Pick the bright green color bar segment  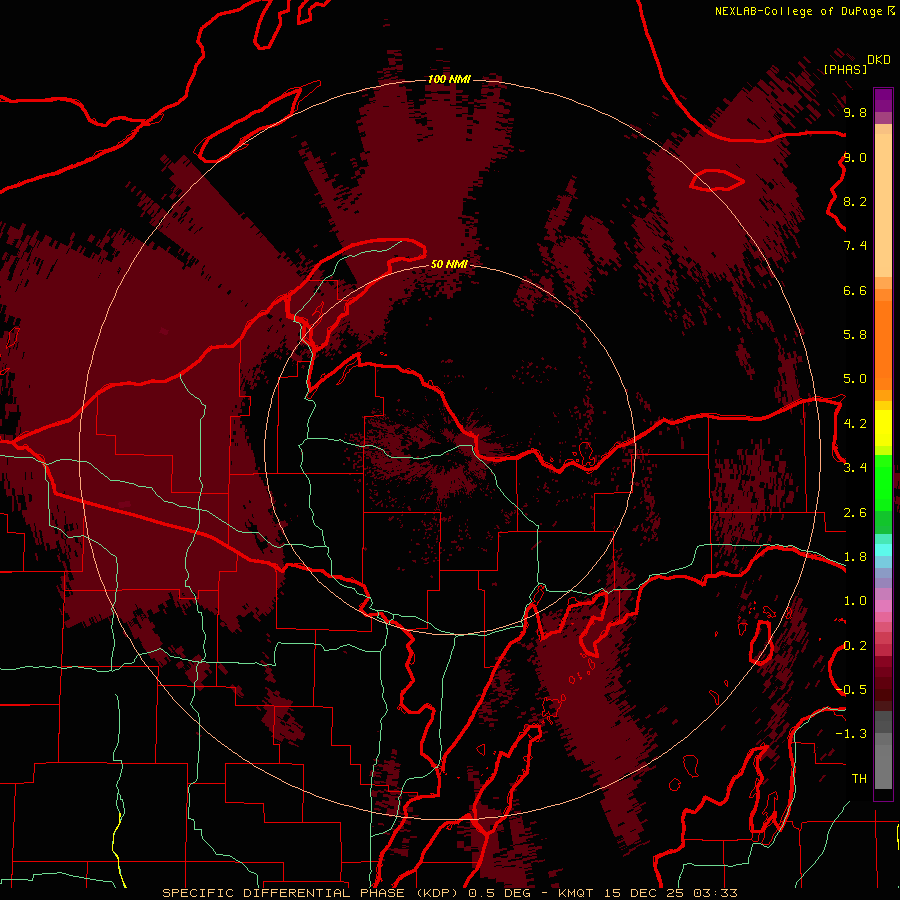[883, 481]
